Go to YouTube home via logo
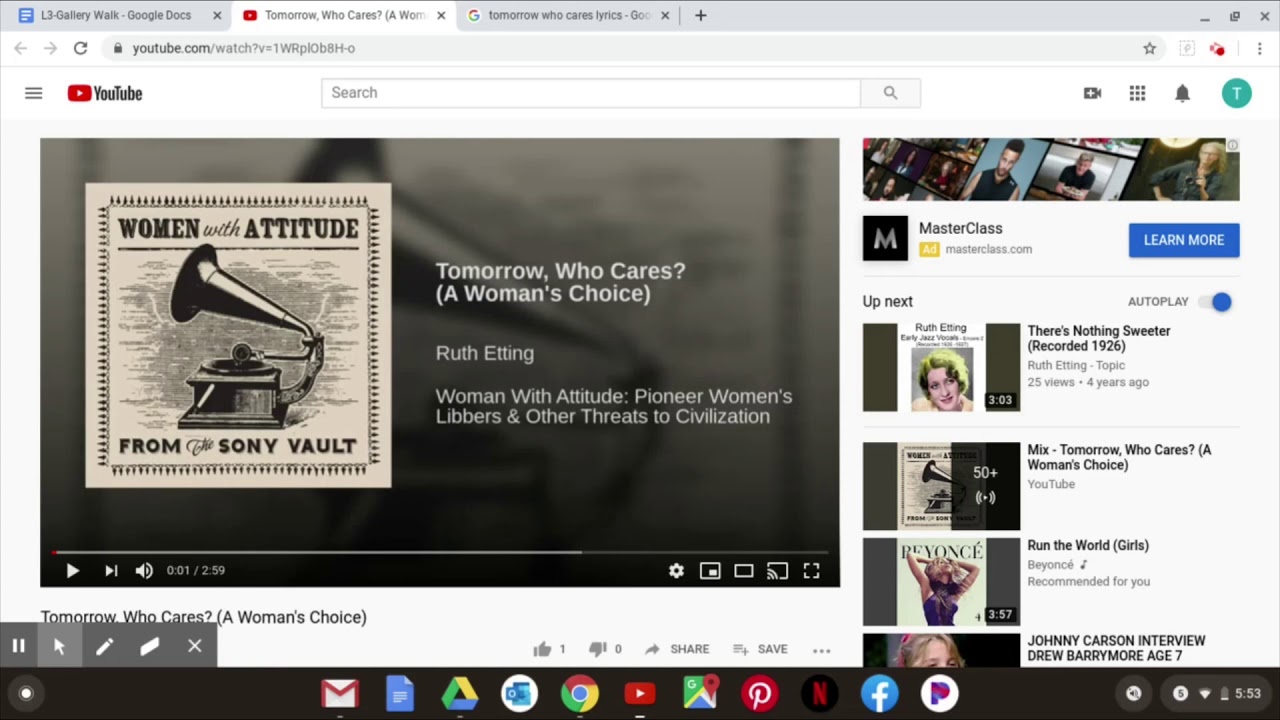 click(x=105, y=93)
